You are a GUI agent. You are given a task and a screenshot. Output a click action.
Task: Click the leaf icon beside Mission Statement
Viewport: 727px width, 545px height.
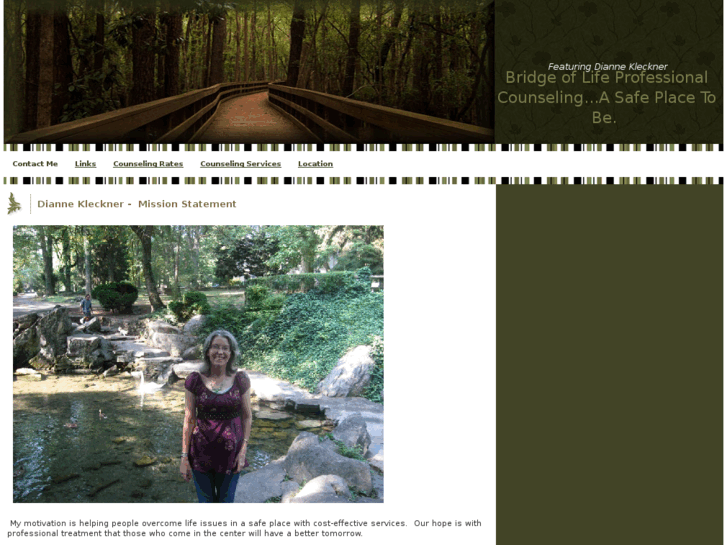(14, 204)
